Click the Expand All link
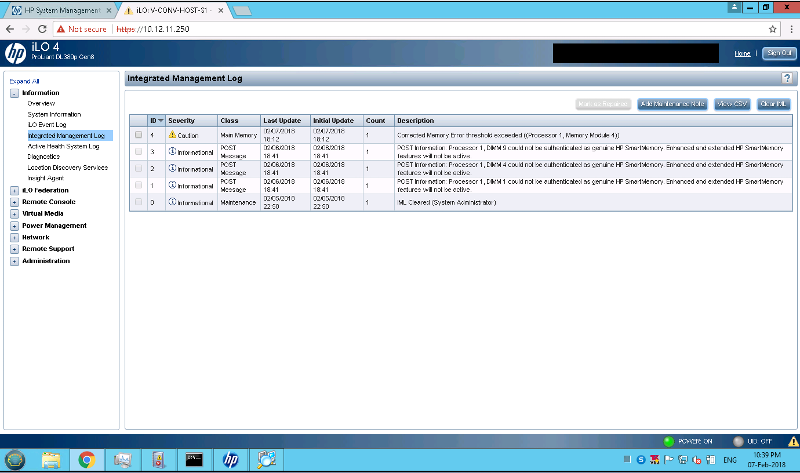800x473 pixels. 24,81
